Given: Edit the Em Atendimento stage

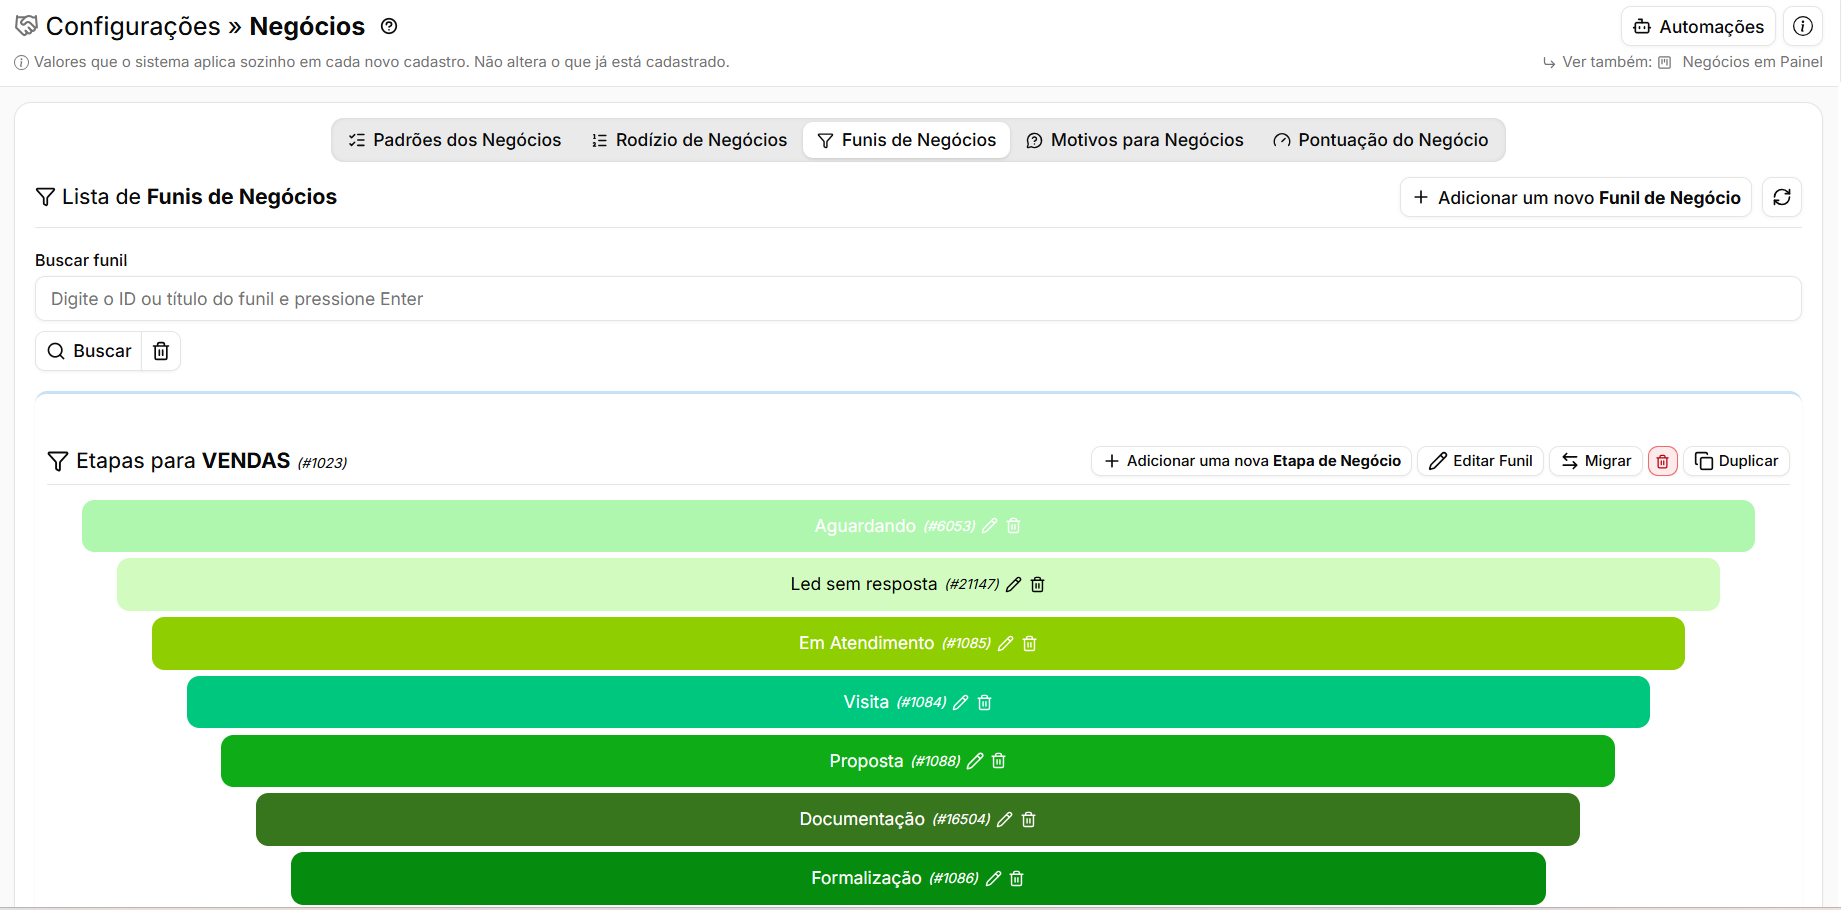Looking at the screenshot, I should [x=1005, y=644].
